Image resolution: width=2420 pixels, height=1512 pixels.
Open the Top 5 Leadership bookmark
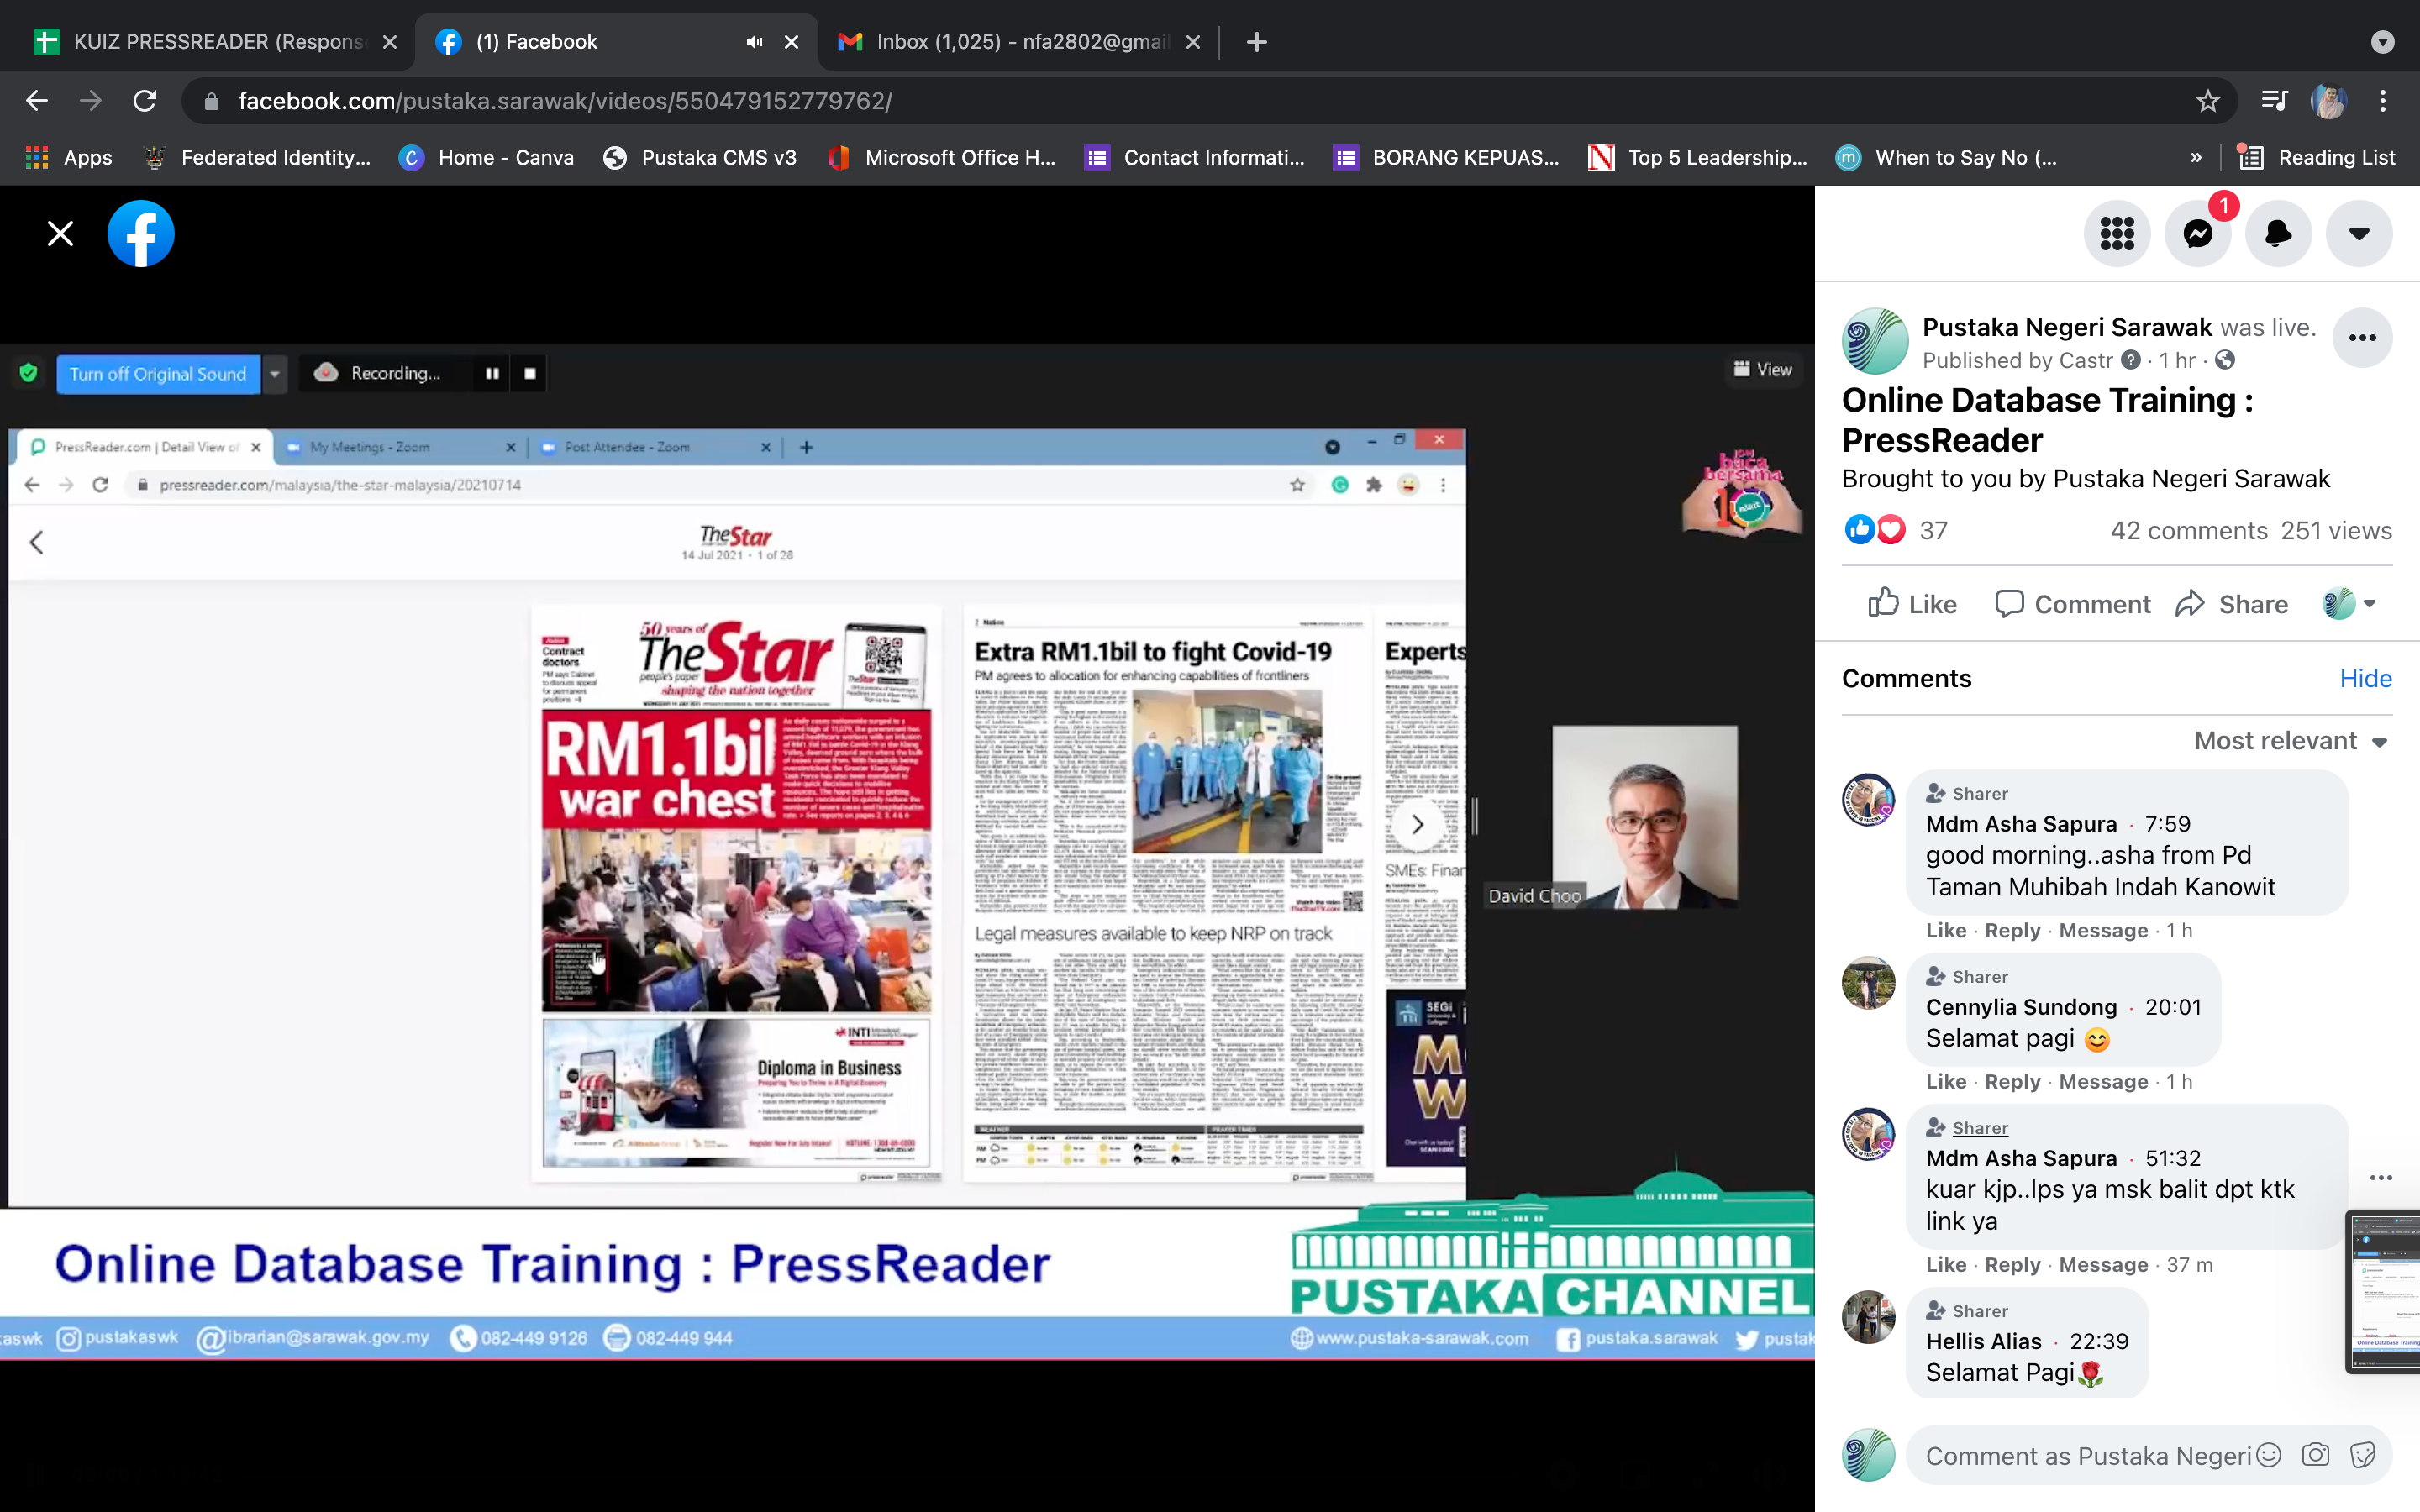tap(1698, 157)
